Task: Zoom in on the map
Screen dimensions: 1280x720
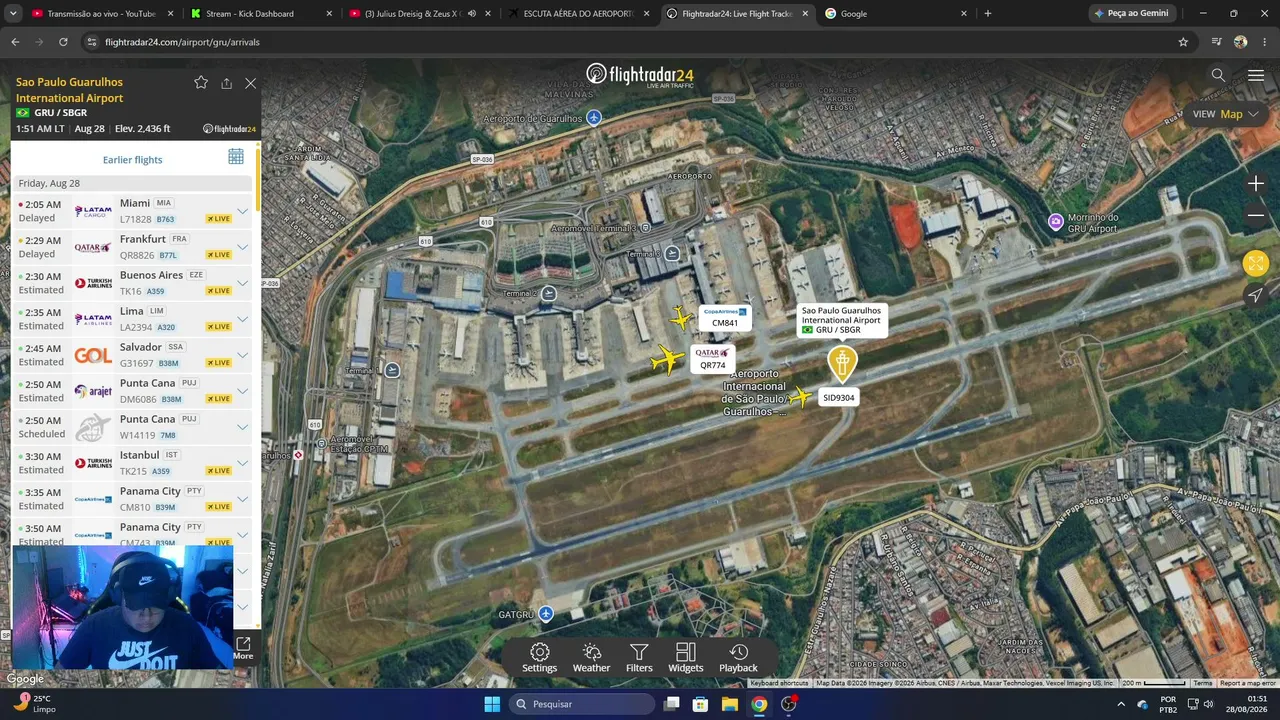Action: coord(1256,184)
